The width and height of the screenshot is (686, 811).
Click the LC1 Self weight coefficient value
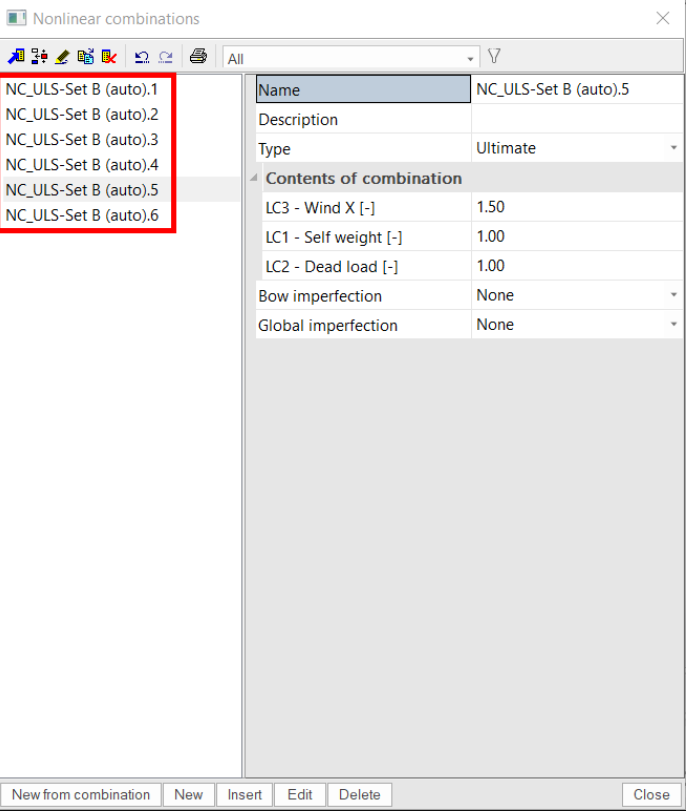[x=577, y=236]
